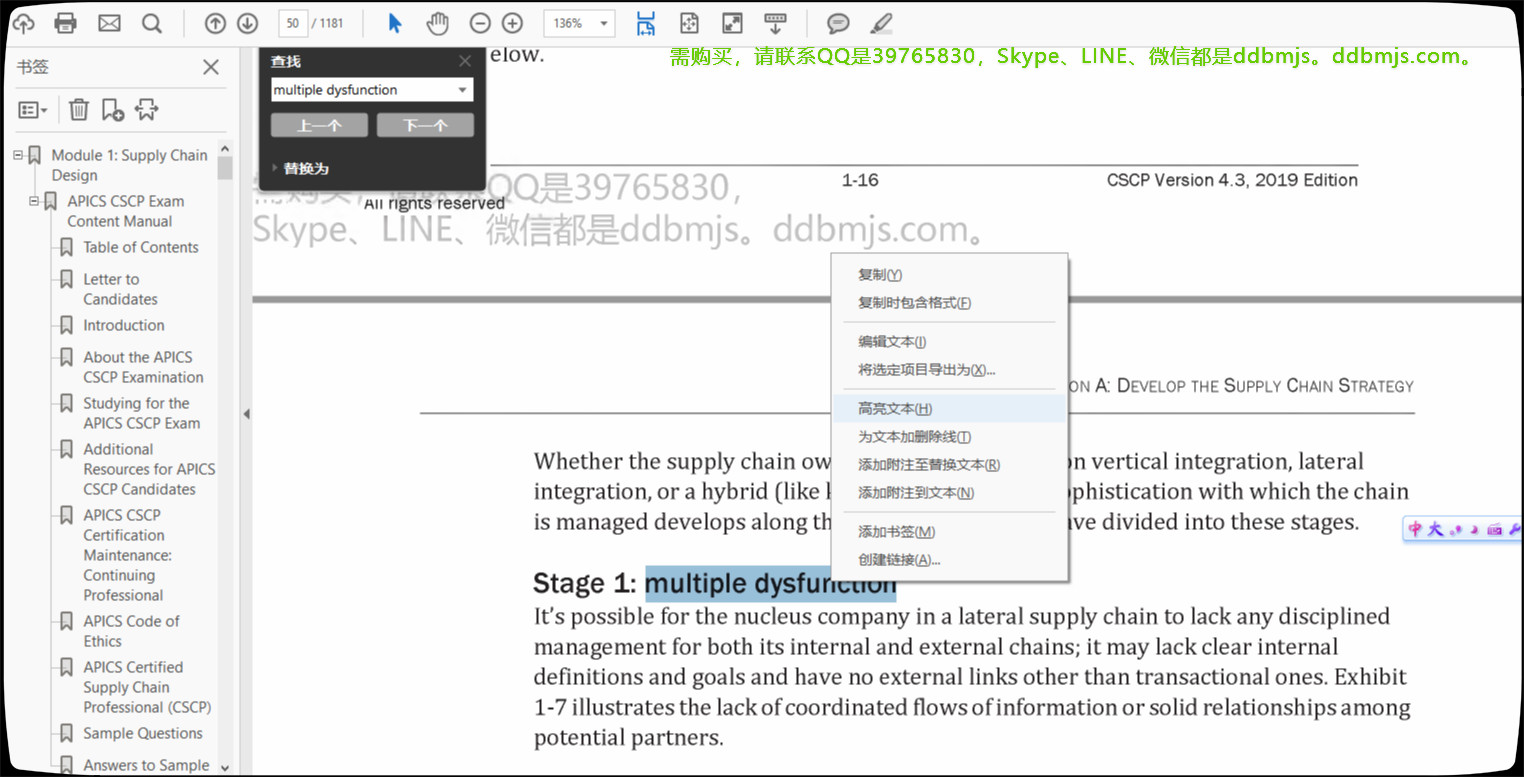Screen dimensions: 1524x777
Task: Select the Hand pan tool
Action: tap(437, 23)
